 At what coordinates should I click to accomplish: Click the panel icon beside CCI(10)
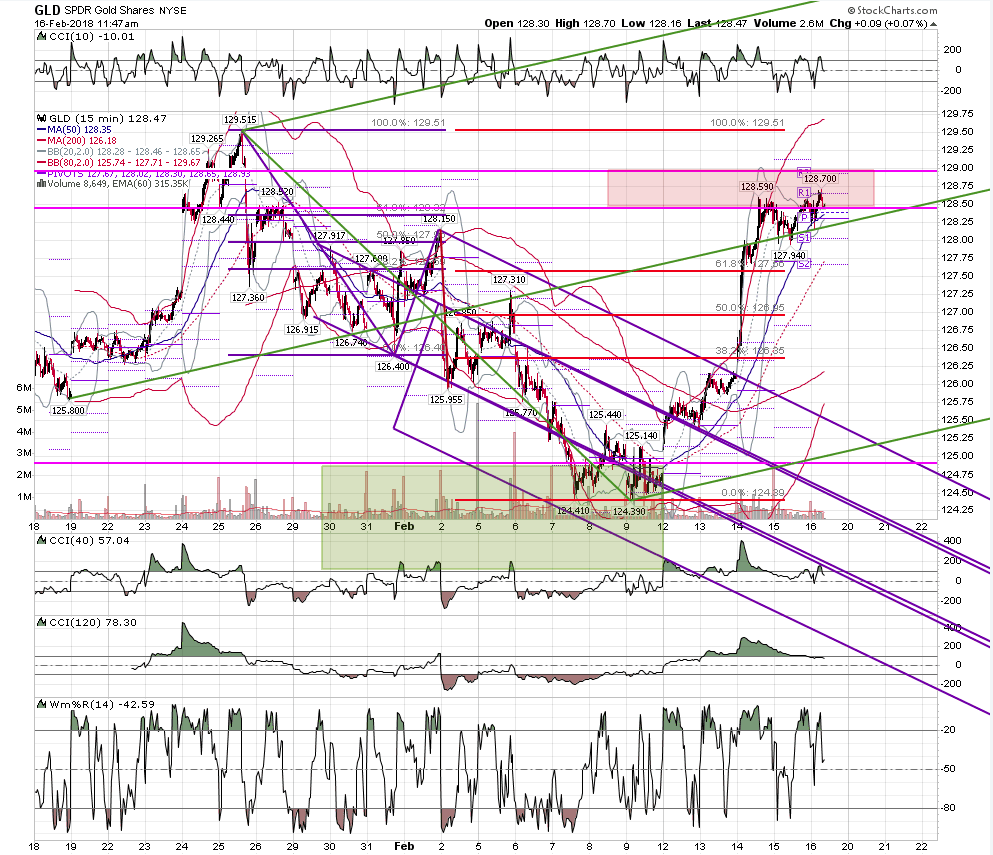[42, 37]
